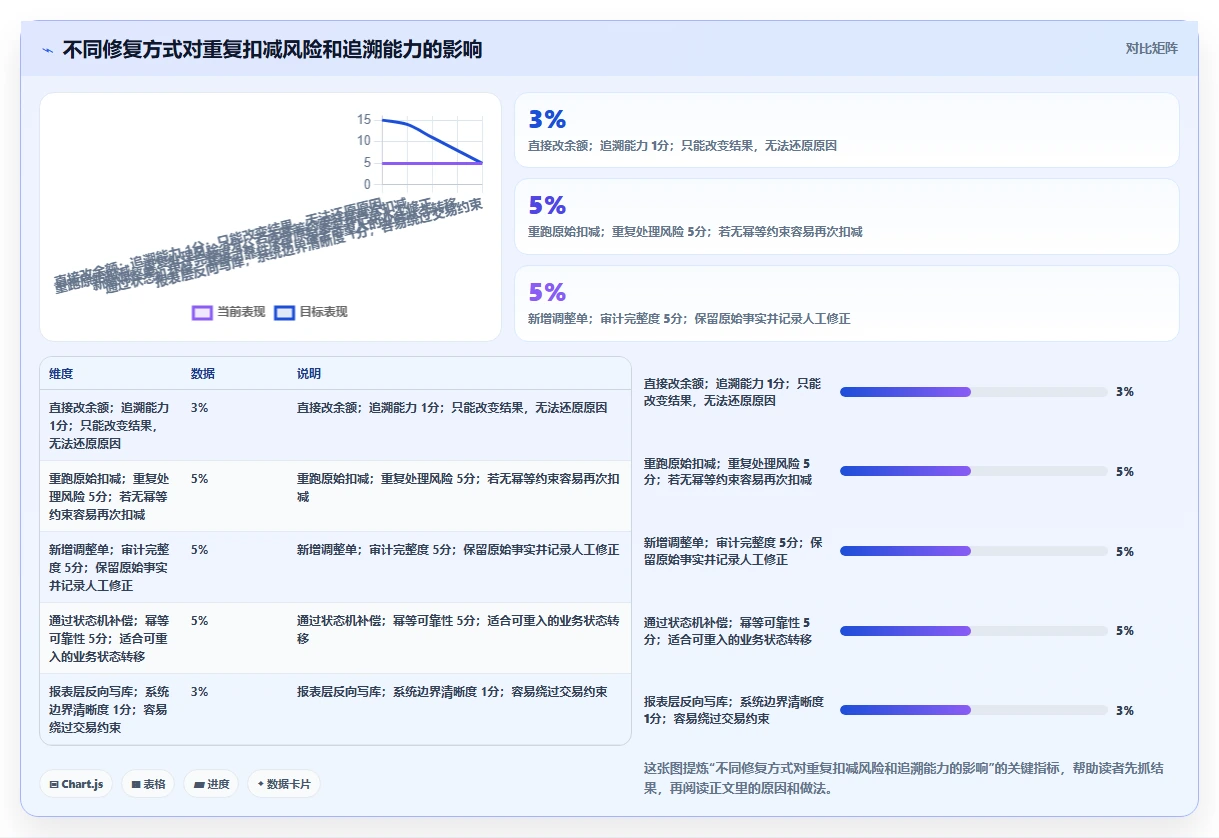Select the 进度 chip

pyautogui.click(x=211, y=784)
